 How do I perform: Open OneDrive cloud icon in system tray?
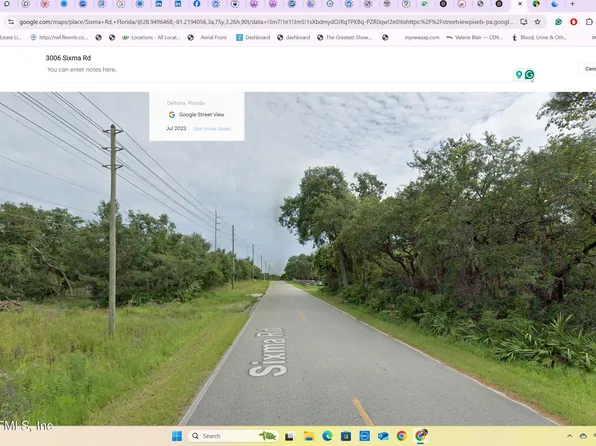[x=583, y=436]
